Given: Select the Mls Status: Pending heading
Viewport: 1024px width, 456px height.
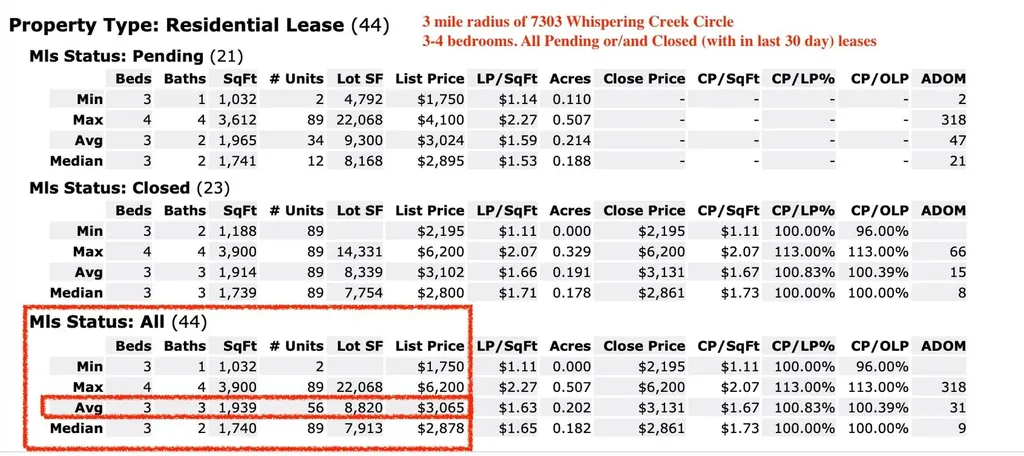Looking at the screenshot, I should pyautogui.click(x=136, y=56).
